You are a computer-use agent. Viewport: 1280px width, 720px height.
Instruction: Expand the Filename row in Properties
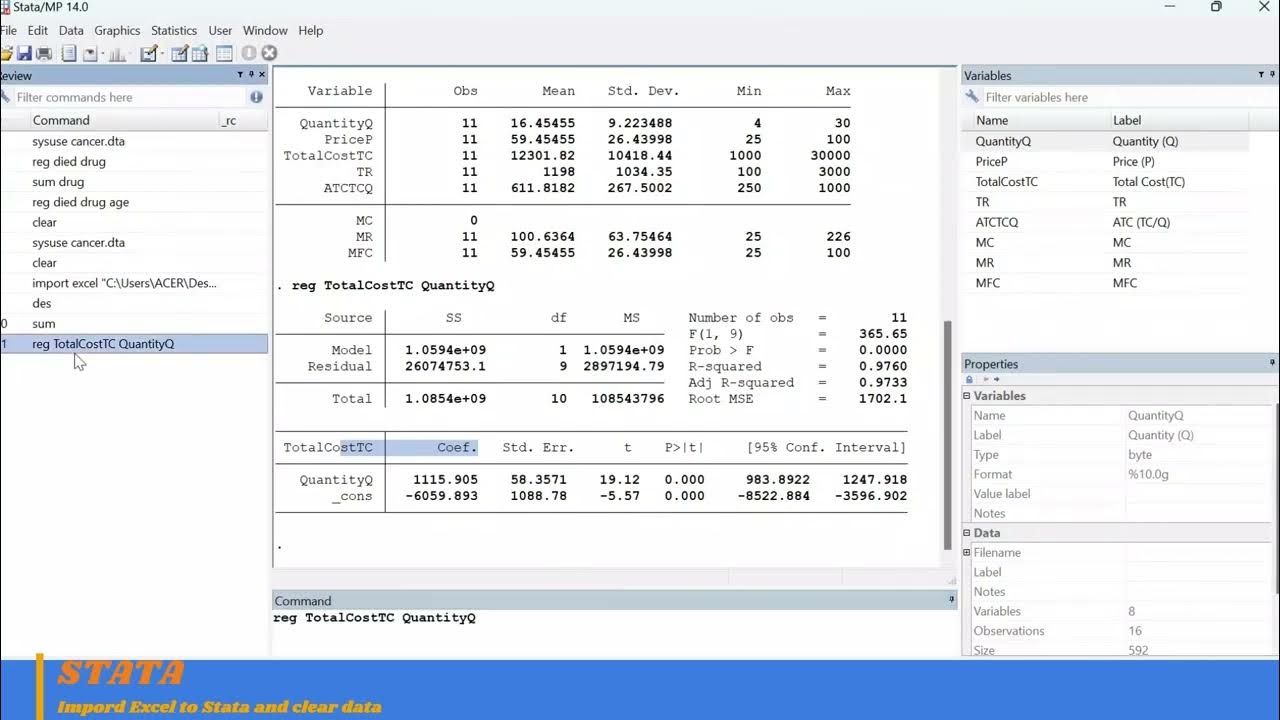967,552
